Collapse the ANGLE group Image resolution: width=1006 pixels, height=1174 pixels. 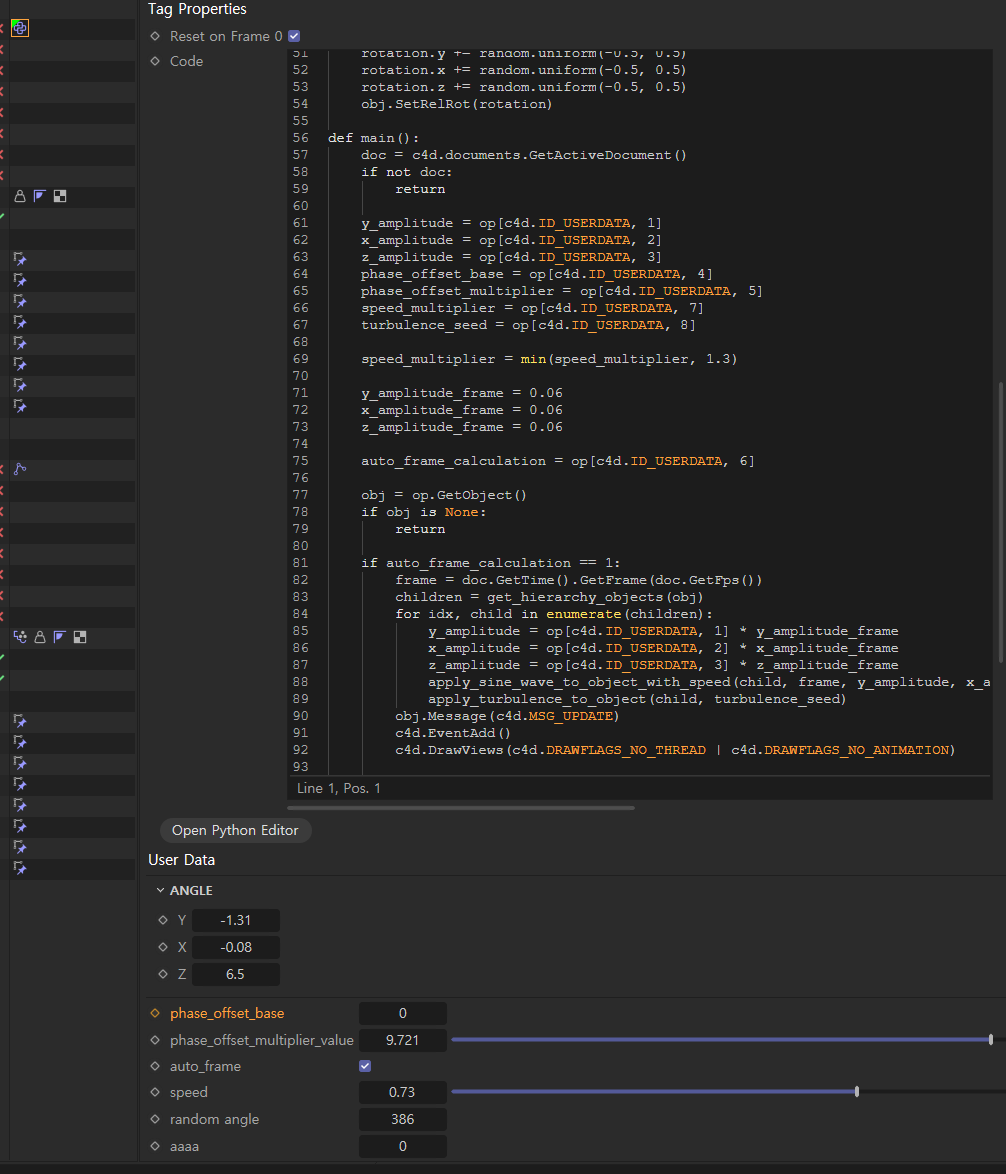(160, 890)
